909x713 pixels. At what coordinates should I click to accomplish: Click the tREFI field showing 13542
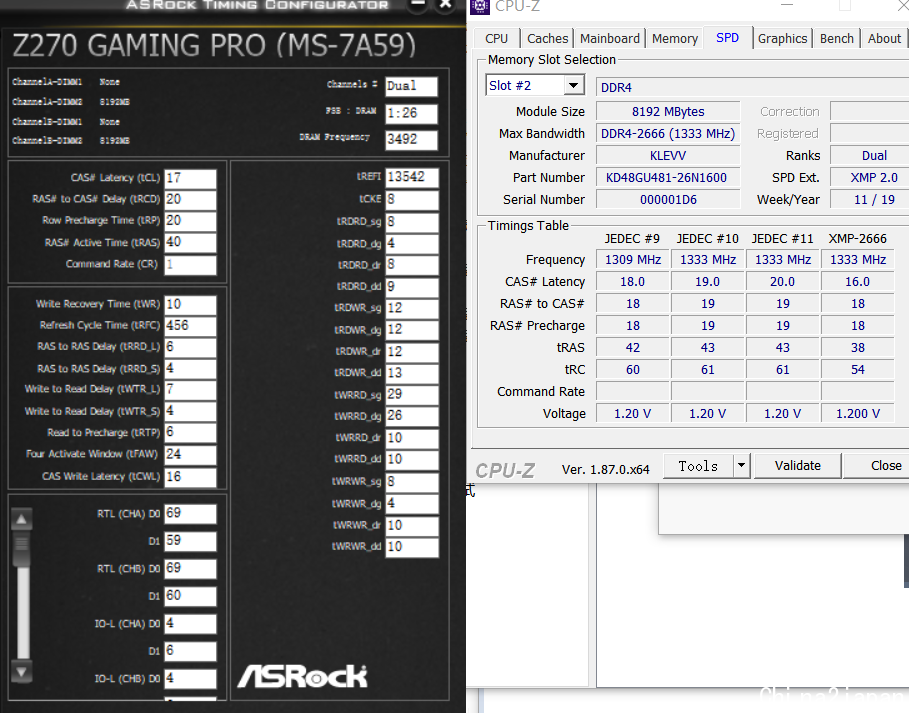pos(412,177)
